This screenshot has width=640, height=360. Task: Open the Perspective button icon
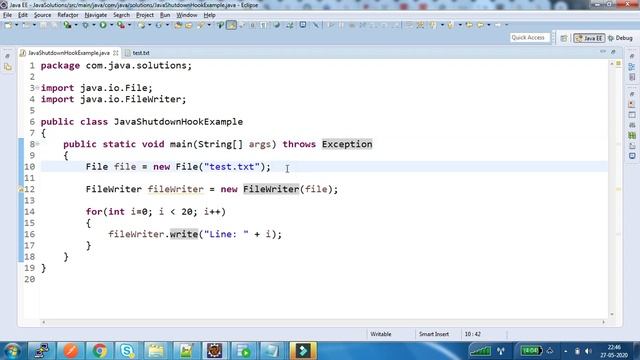(x=564, y=38)
